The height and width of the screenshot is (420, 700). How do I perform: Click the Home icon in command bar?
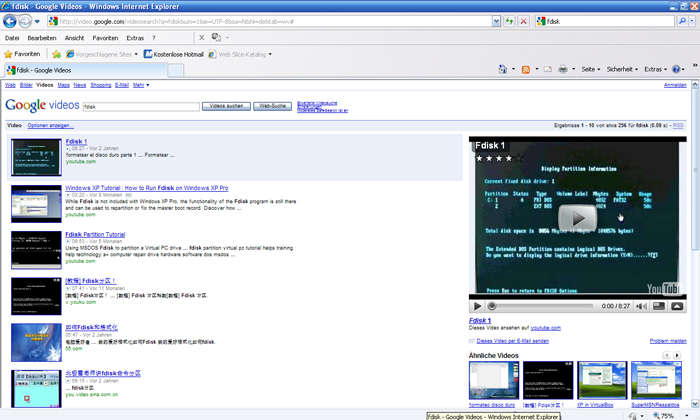tap(501, 69)
